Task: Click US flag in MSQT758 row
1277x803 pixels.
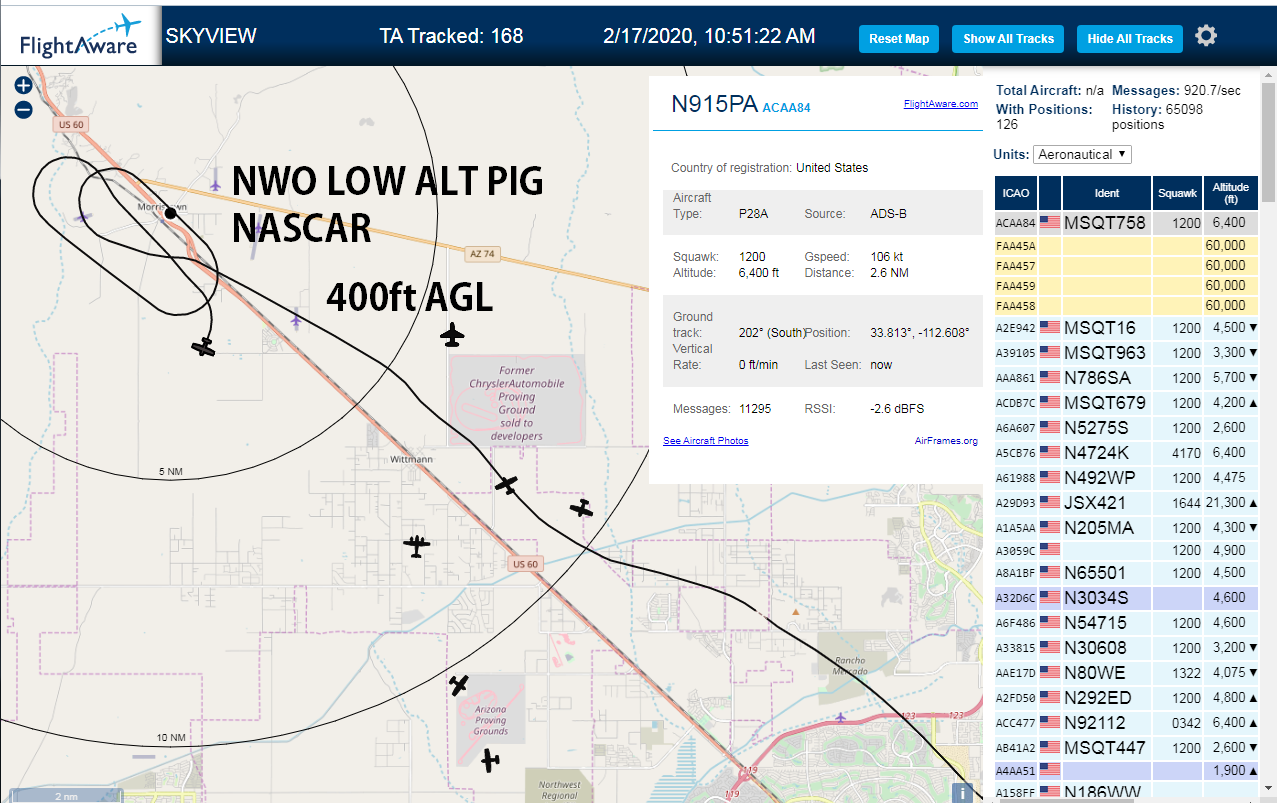Action: [1050, 223]
